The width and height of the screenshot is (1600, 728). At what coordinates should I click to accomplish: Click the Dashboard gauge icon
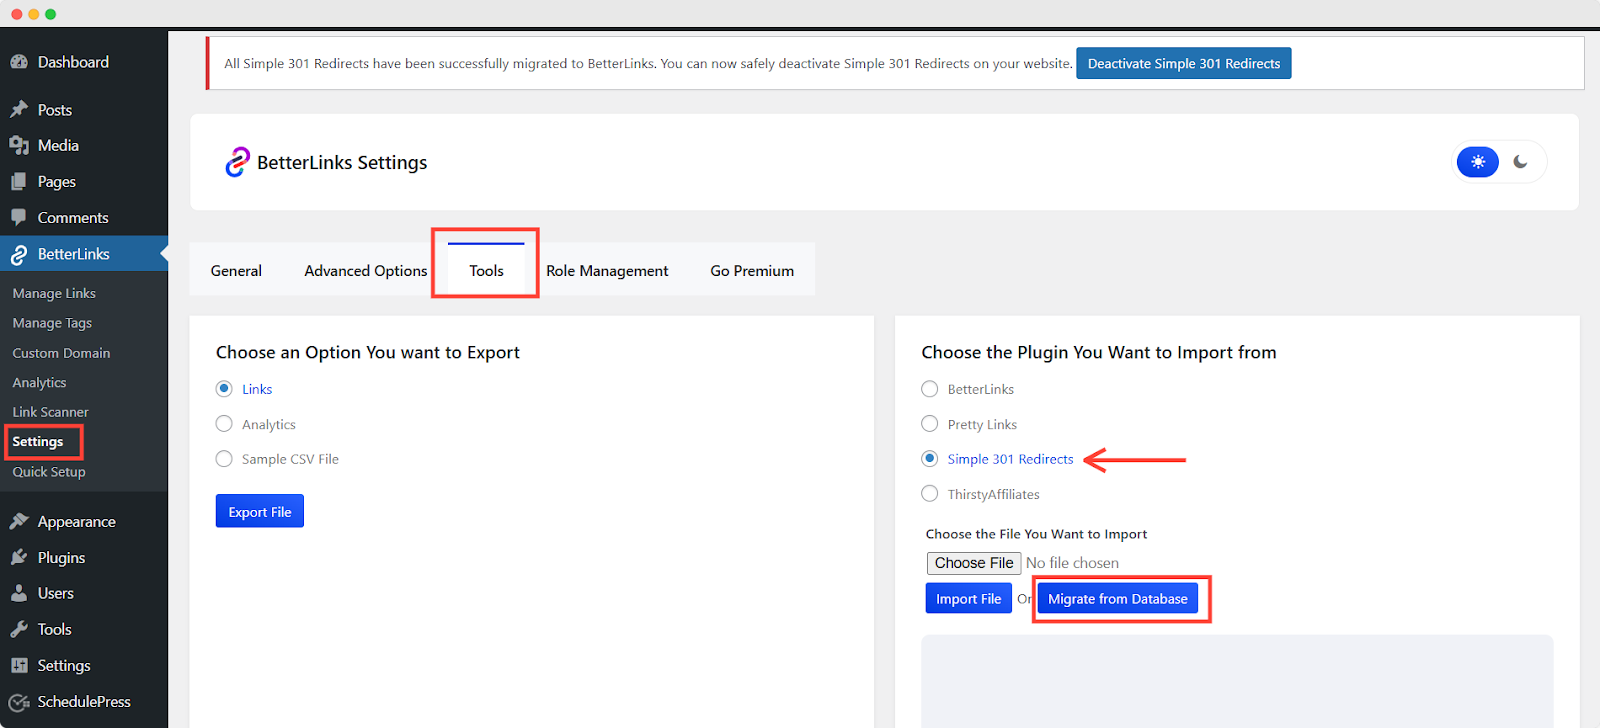coord(19,62)
